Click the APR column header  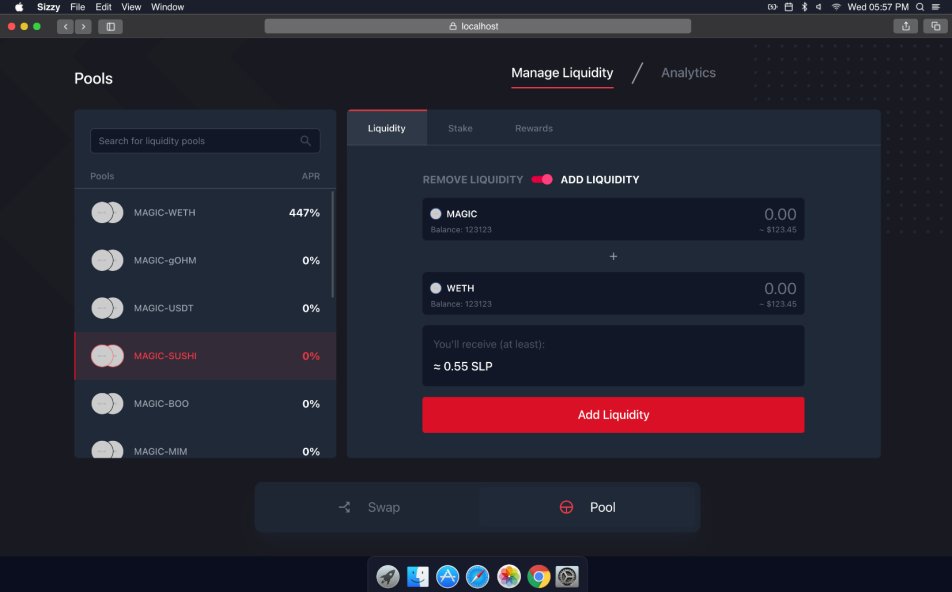(311, 176)
